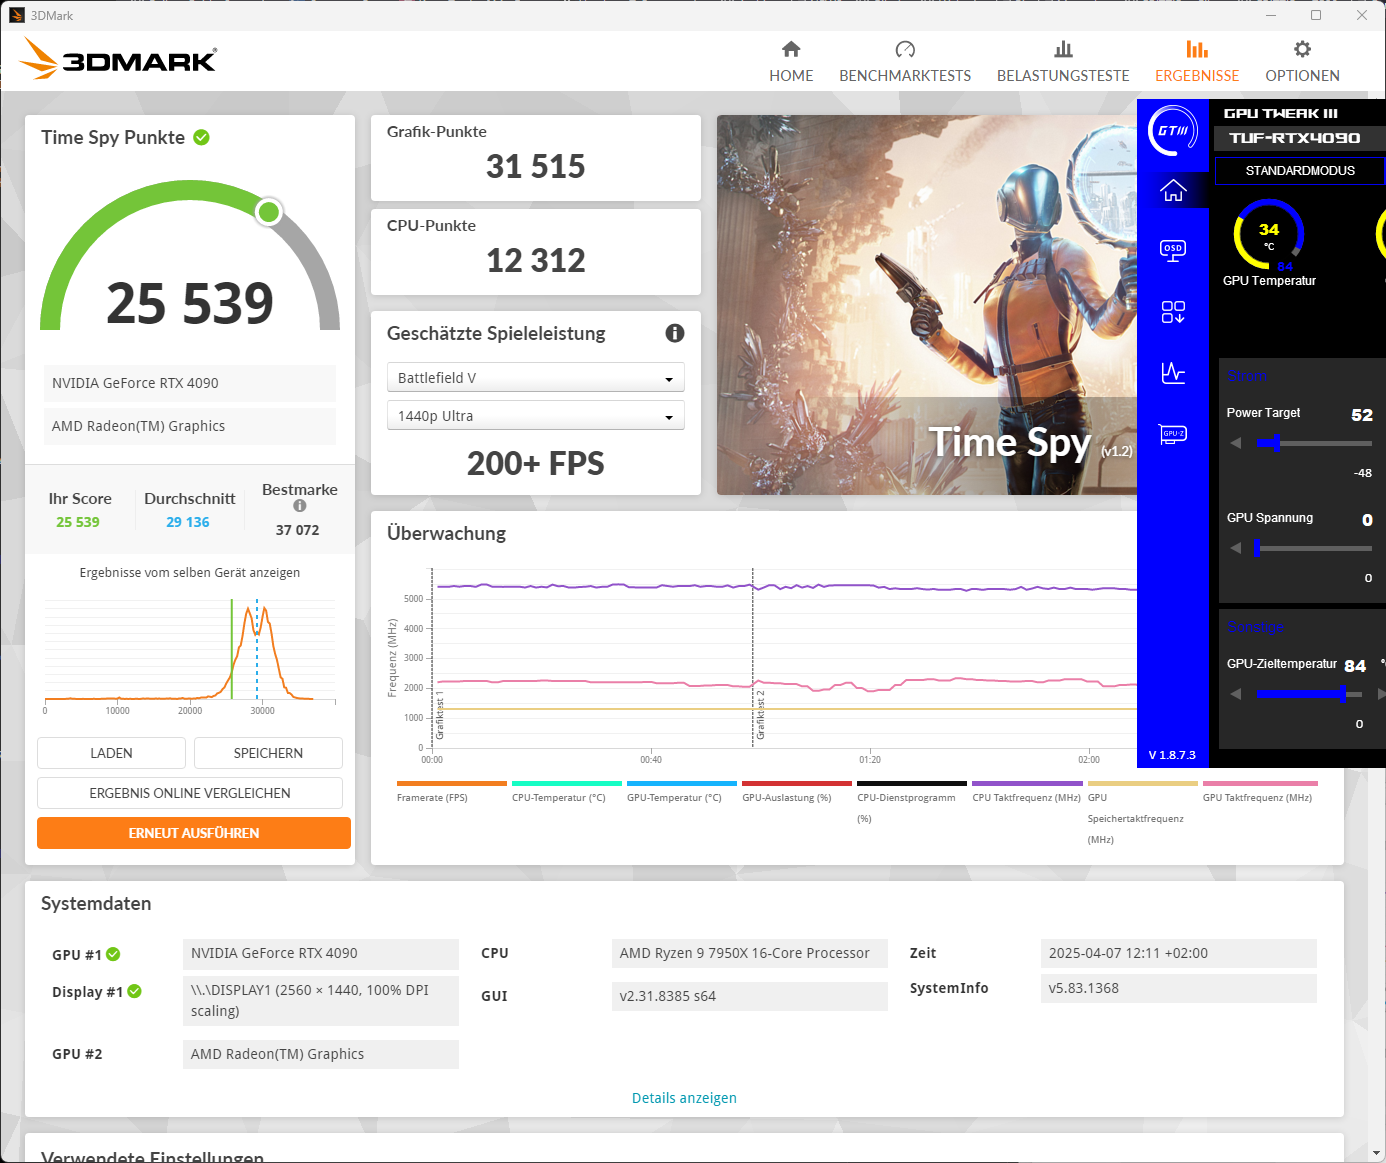Viewport: 1386px width, 1163px height.
Task: Click the score distribution histogram chart
Action: (190, 652)
